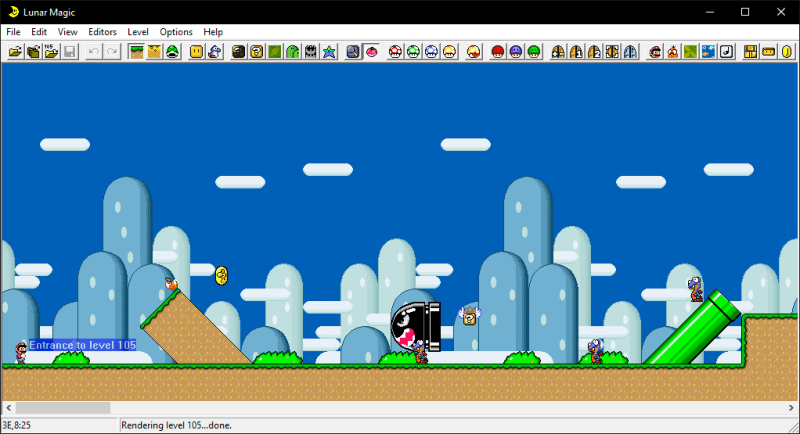The height and width of the screenshot is (434, 800).
Task: Open the File menu
Action: (x=13, y=32)
